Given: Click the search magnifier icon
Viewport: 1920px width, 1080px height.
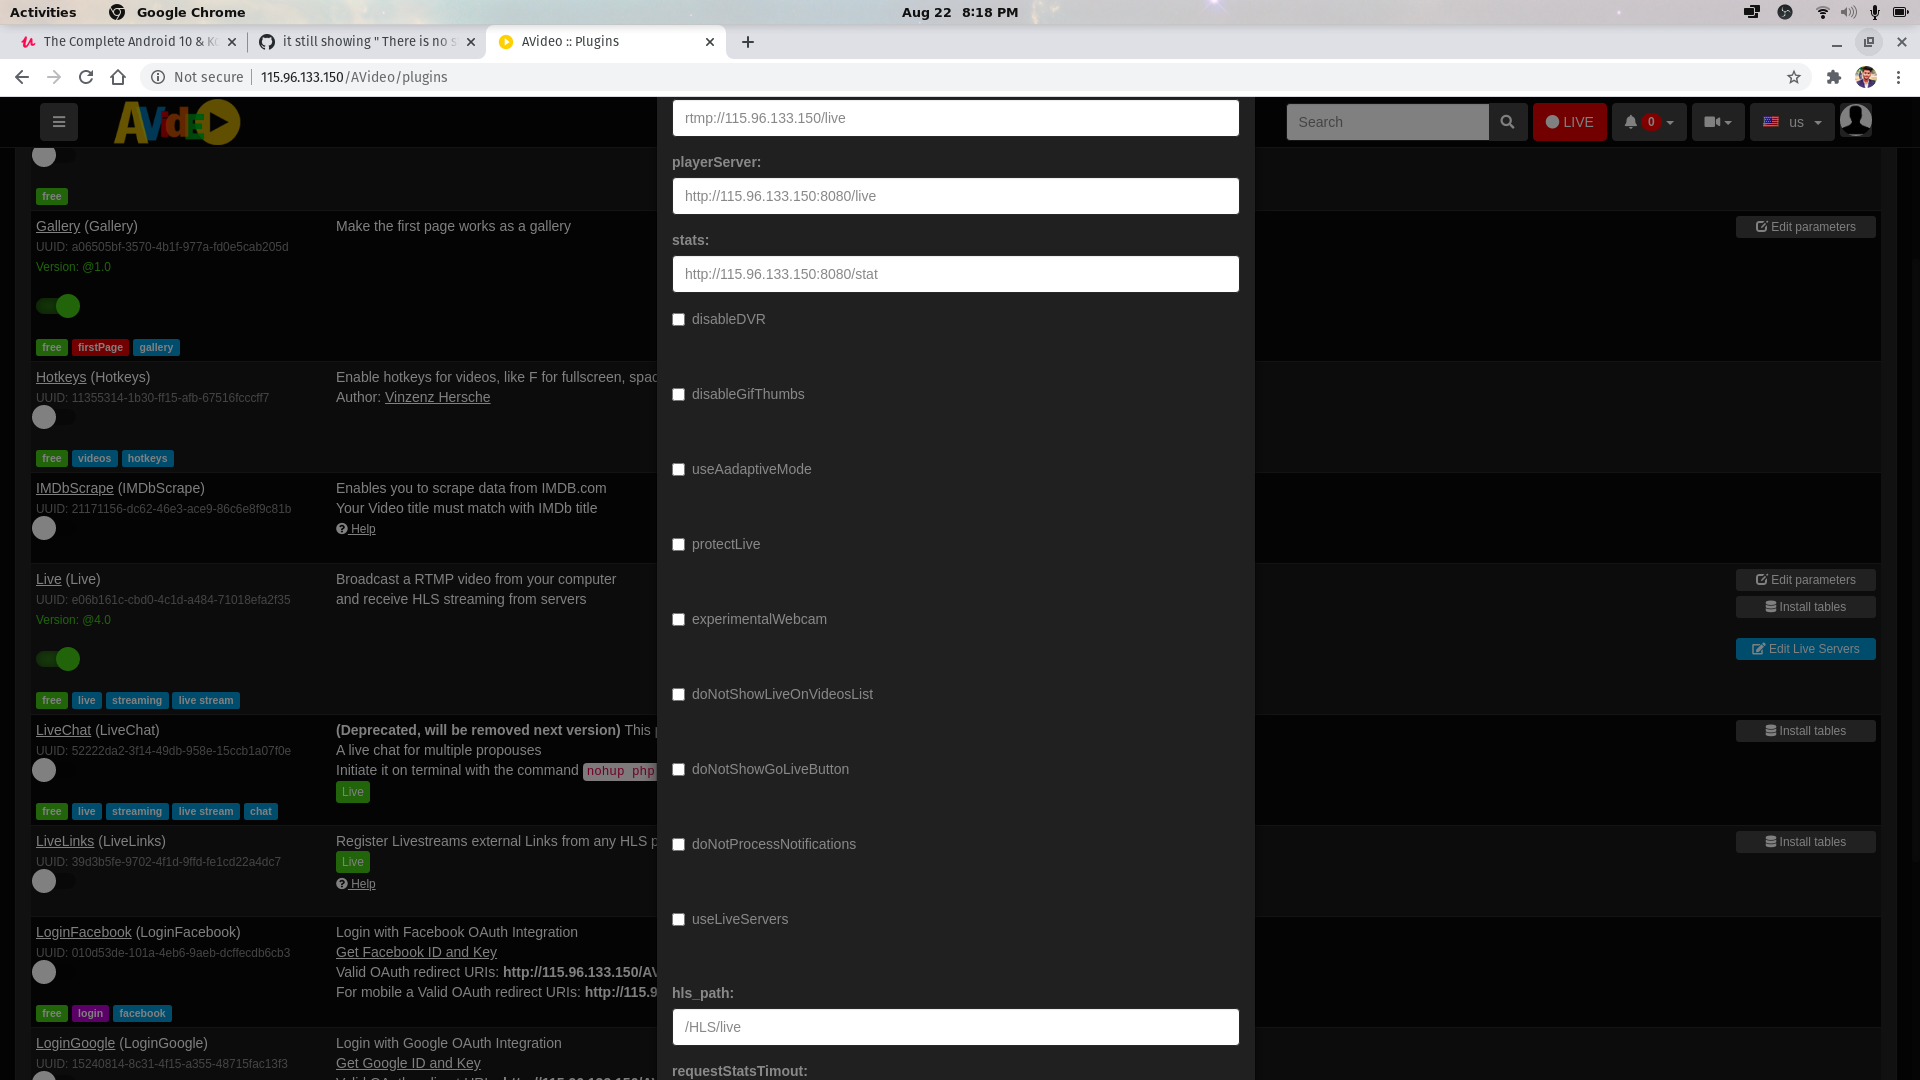Looking at the screenshot, I should coord(1507,121).
